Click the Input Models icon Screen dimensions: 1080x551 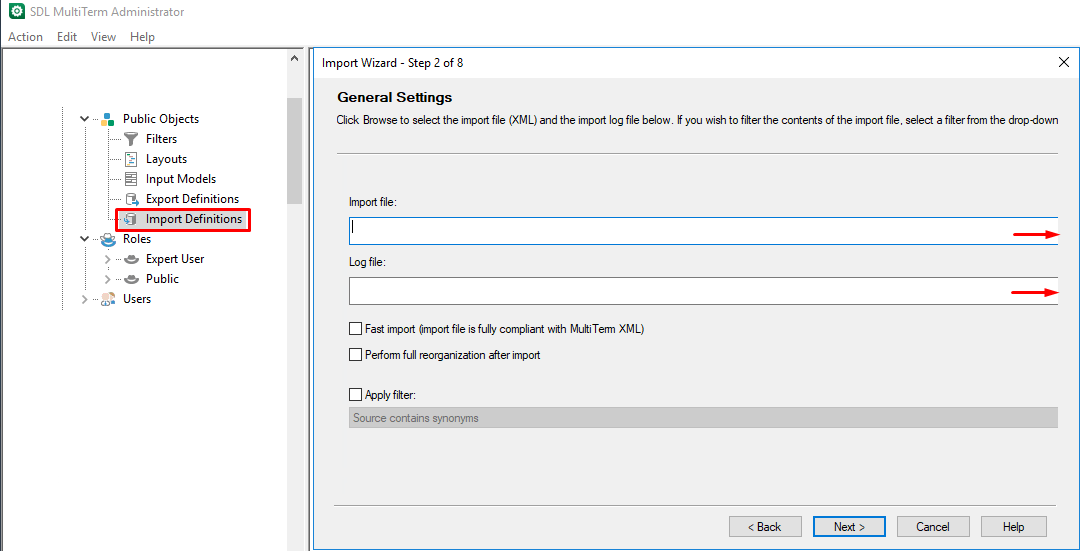(131, 179)
